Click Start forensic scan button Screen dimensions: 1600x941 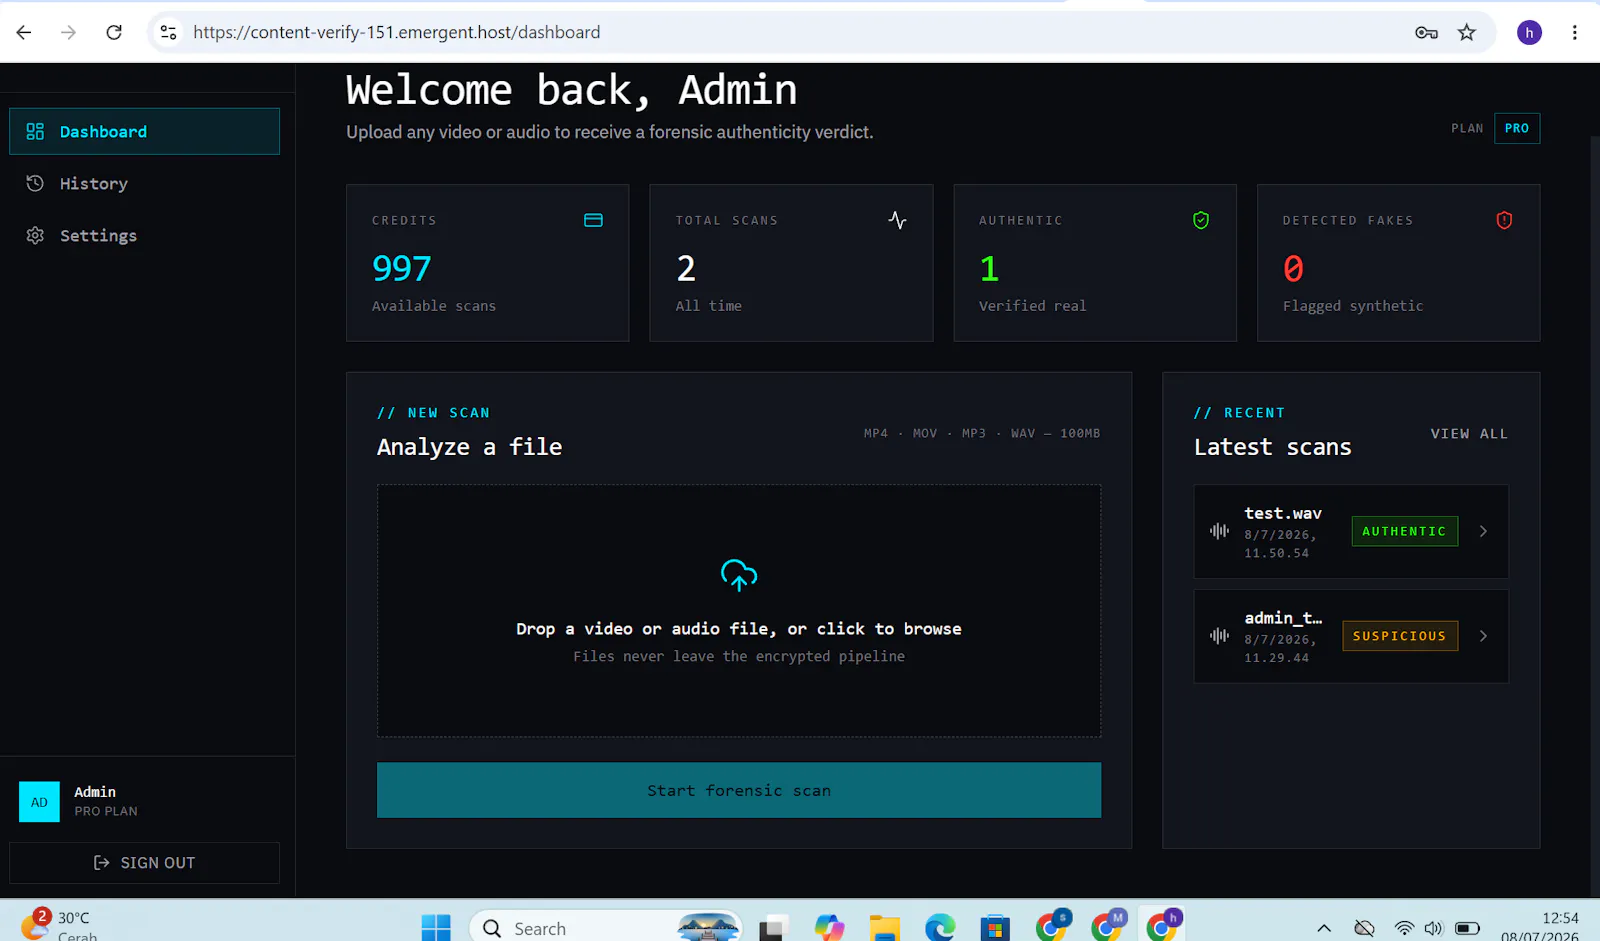click(739, 790)
